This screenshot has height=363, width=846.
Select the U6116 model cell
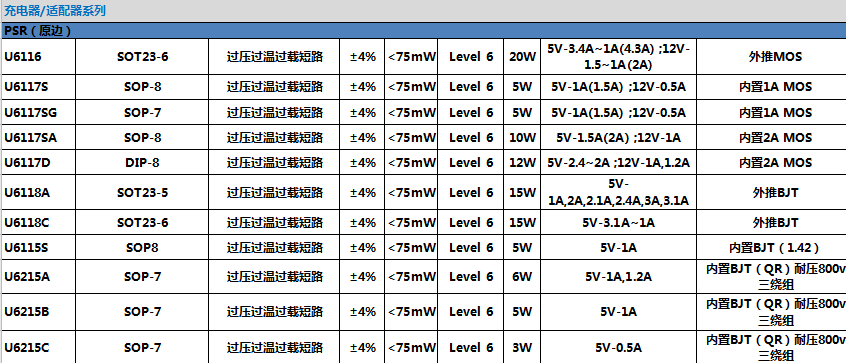tap(38, 57)
